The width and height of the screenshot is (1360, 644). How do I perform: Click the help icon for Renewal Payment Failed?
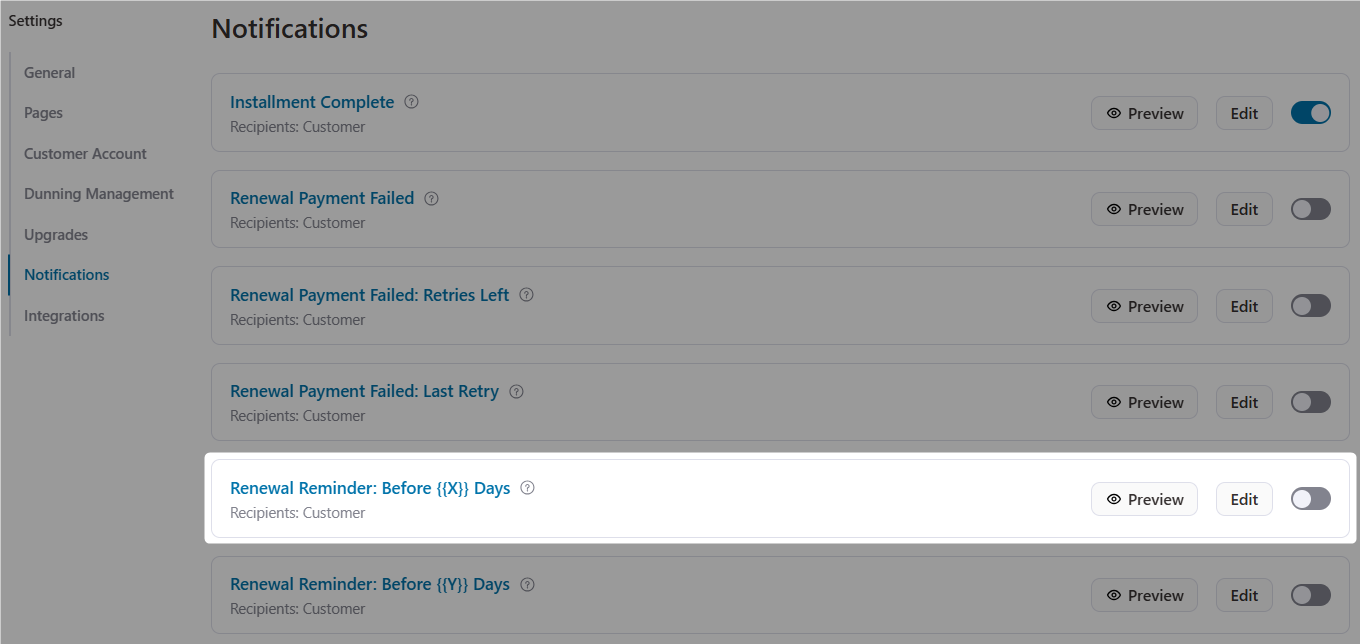(431, 198)
